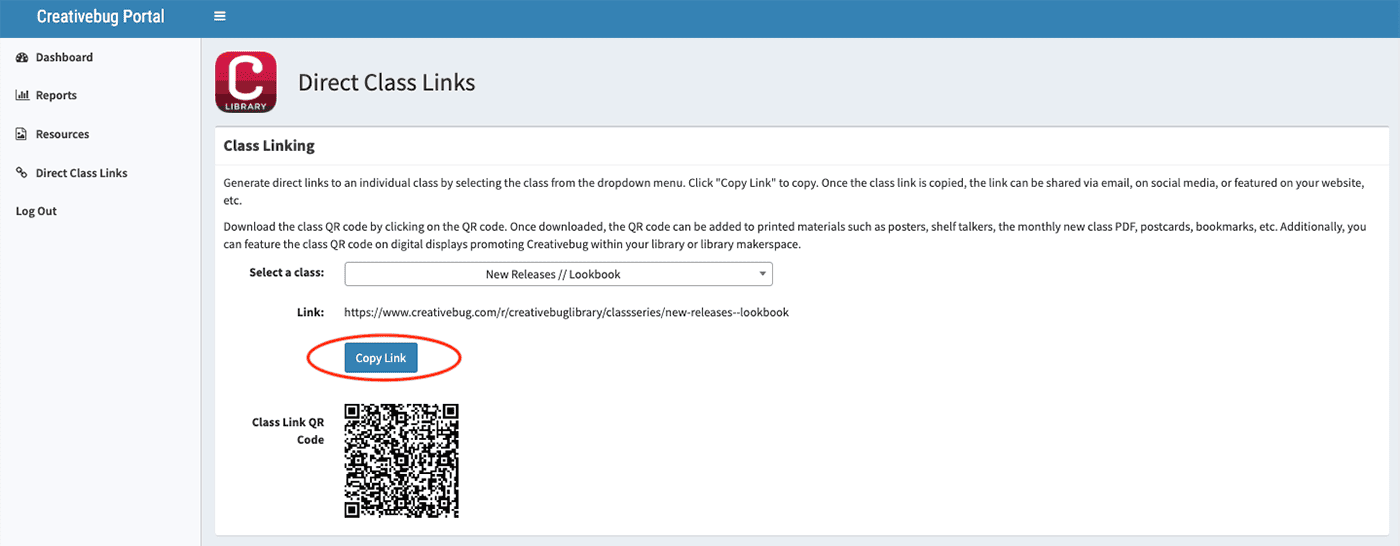Click the Class Linking section heading
1400x546 pixels.
[x=269, y=146]
